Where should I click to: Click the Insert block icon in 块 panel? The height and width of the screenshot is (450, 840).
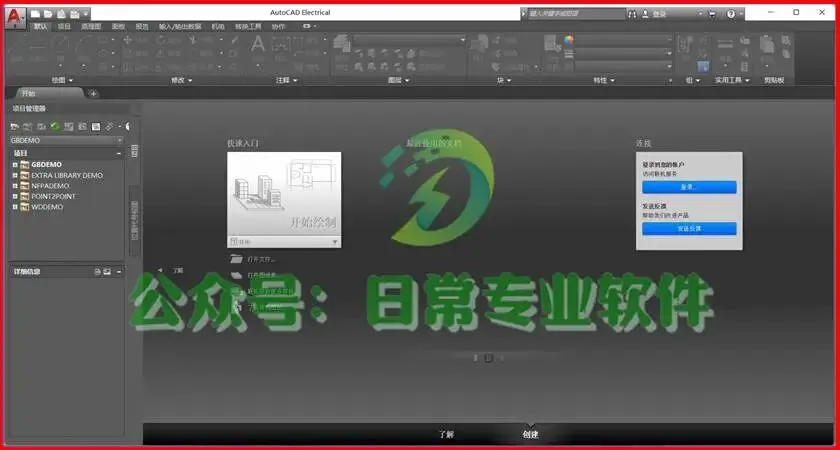(479, 44)
